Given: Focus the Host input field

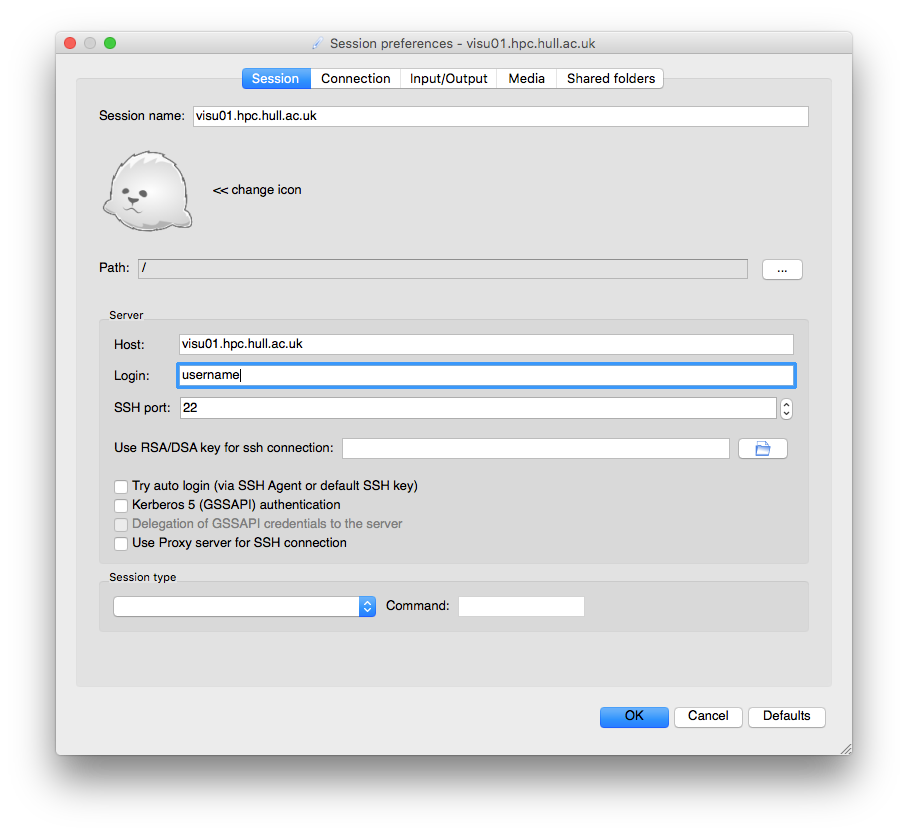Looking at the screenshot, I should [x=486, y=344].
